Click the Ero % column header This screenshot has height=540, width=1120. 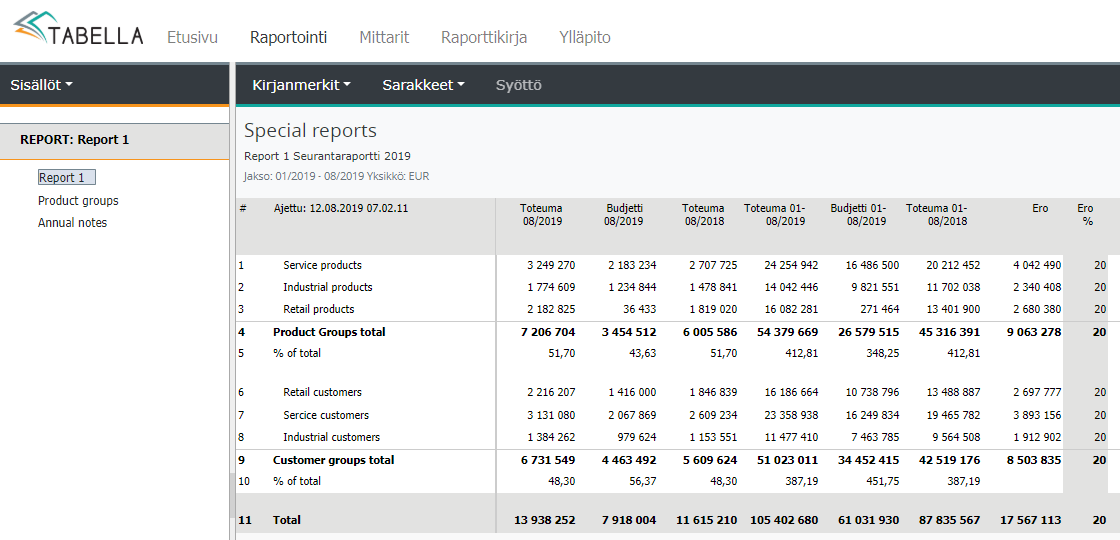point(1085,214)
